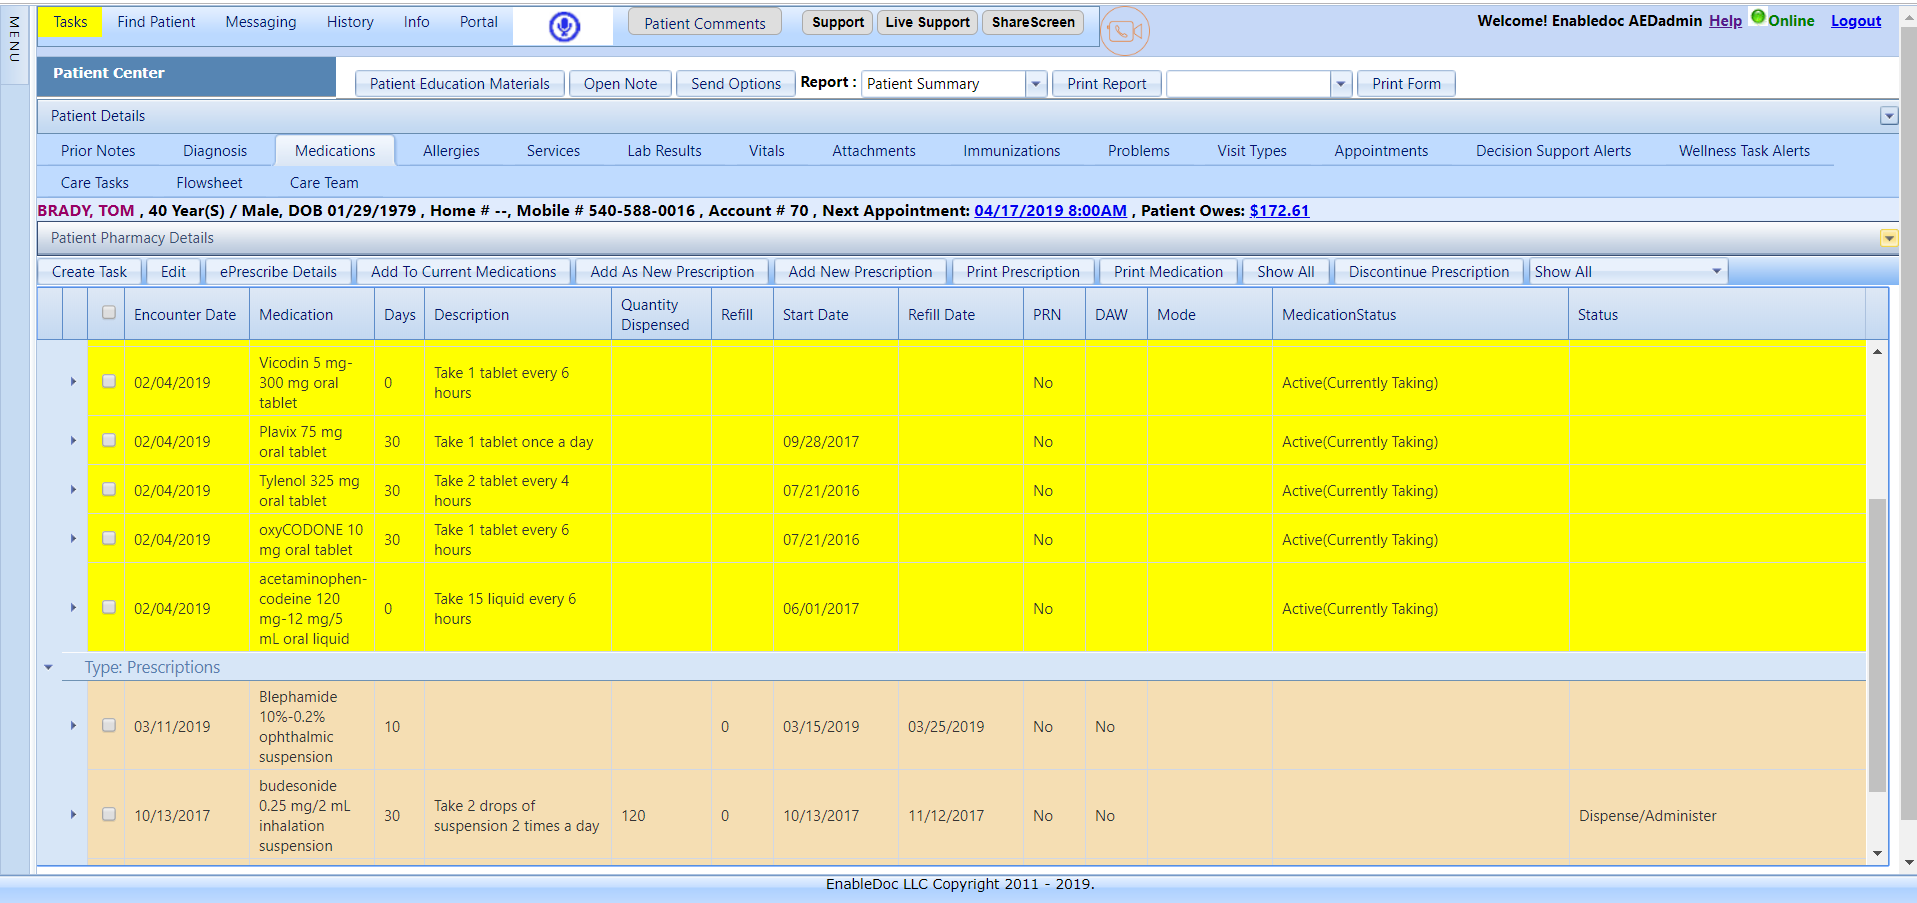Click the blue microphone dictation icon
The image size is (1917, 903).
(564, 27)
